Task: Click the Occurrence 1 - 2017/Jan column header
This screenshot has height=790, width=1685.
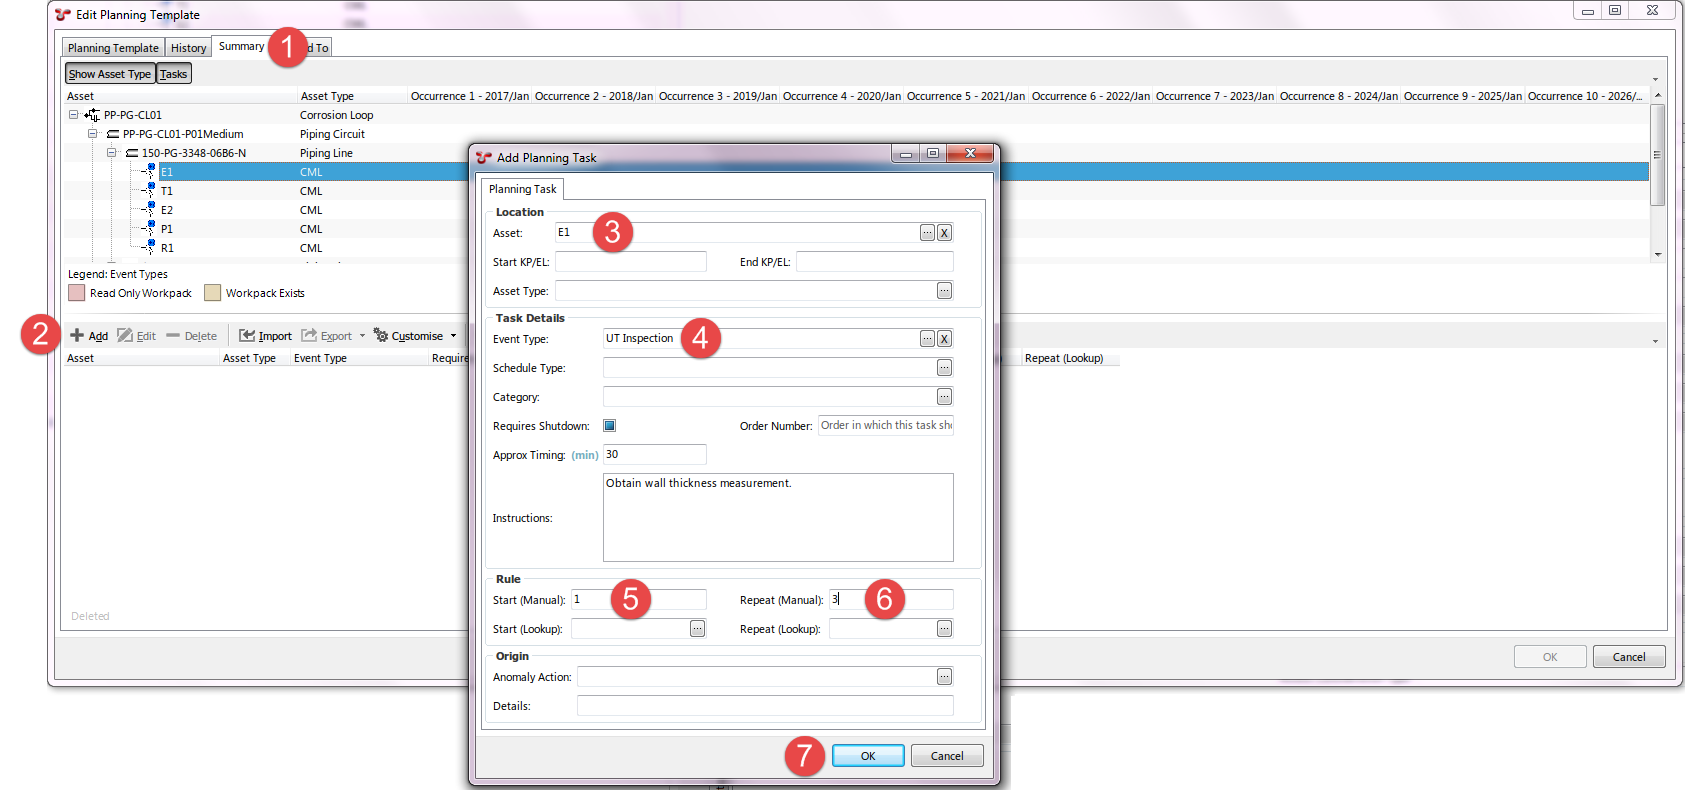Action: [470, 96]
